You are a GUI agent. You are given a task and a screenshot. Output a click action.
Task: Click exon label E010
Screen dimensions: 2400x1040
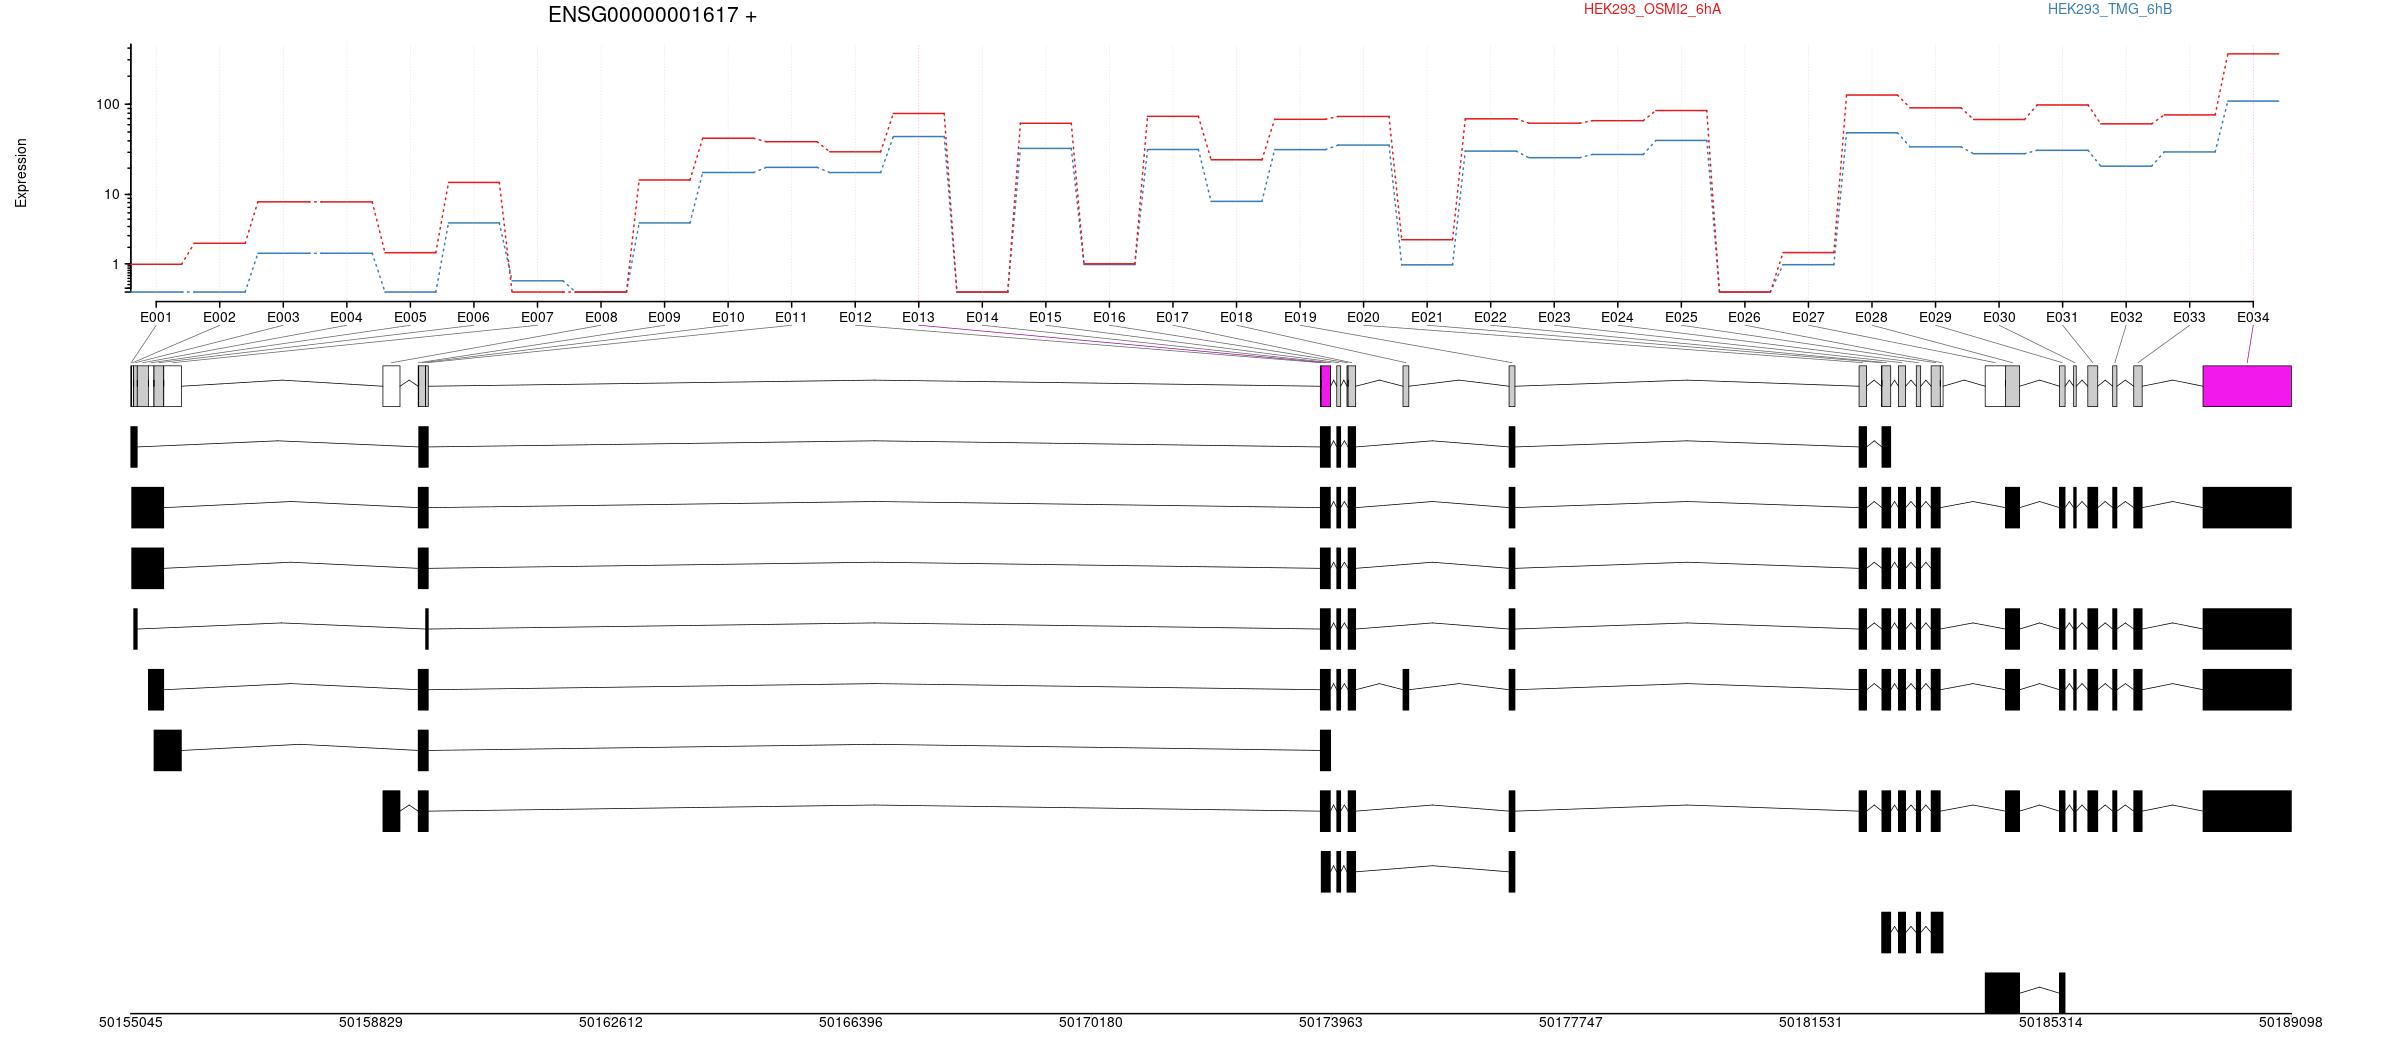pyautogui.click(x=728, y=317)
